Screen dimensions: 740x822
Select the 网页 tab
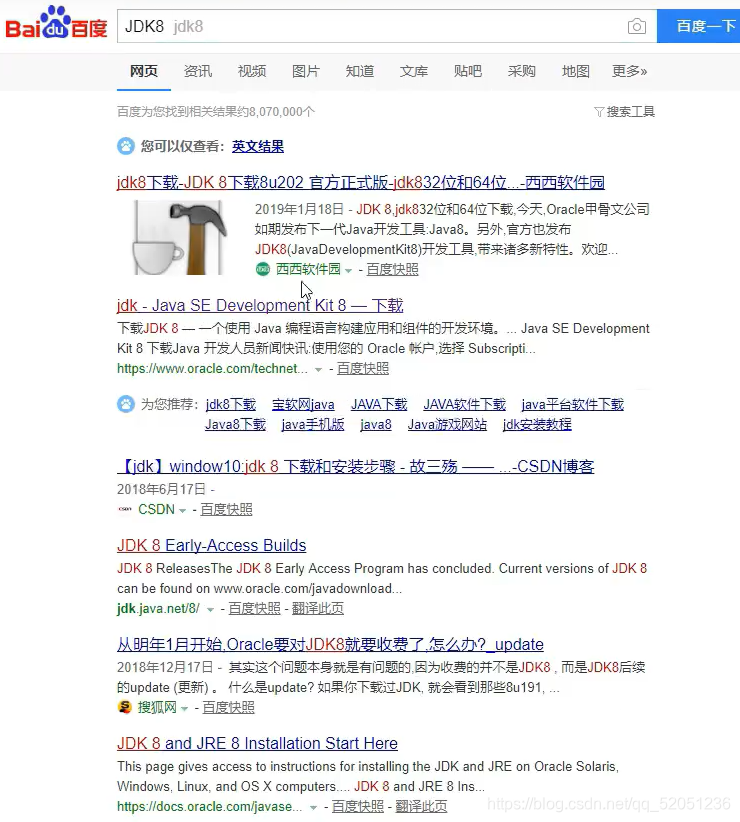point(144,71)
